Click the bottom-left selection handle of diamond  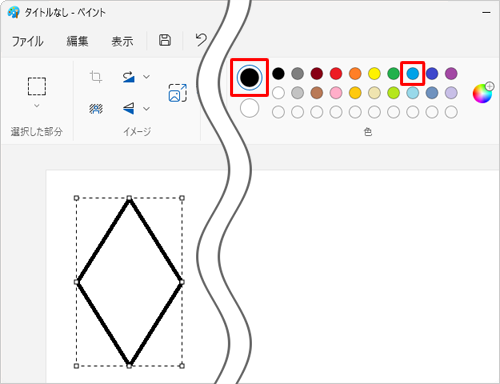point(76,366)
